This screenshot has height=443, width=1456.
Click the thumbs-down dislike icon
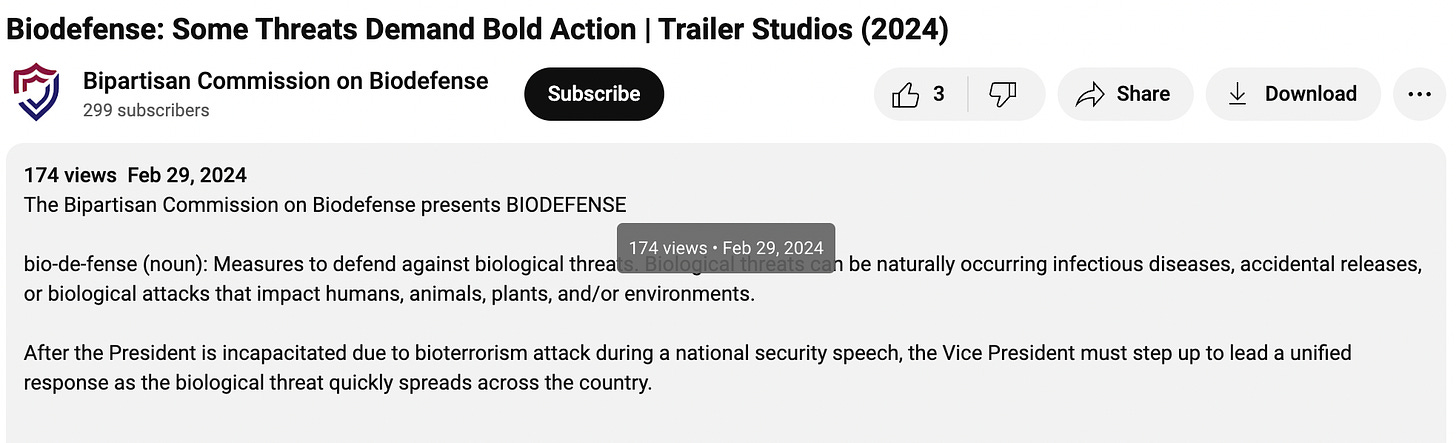pos(1002,94)
